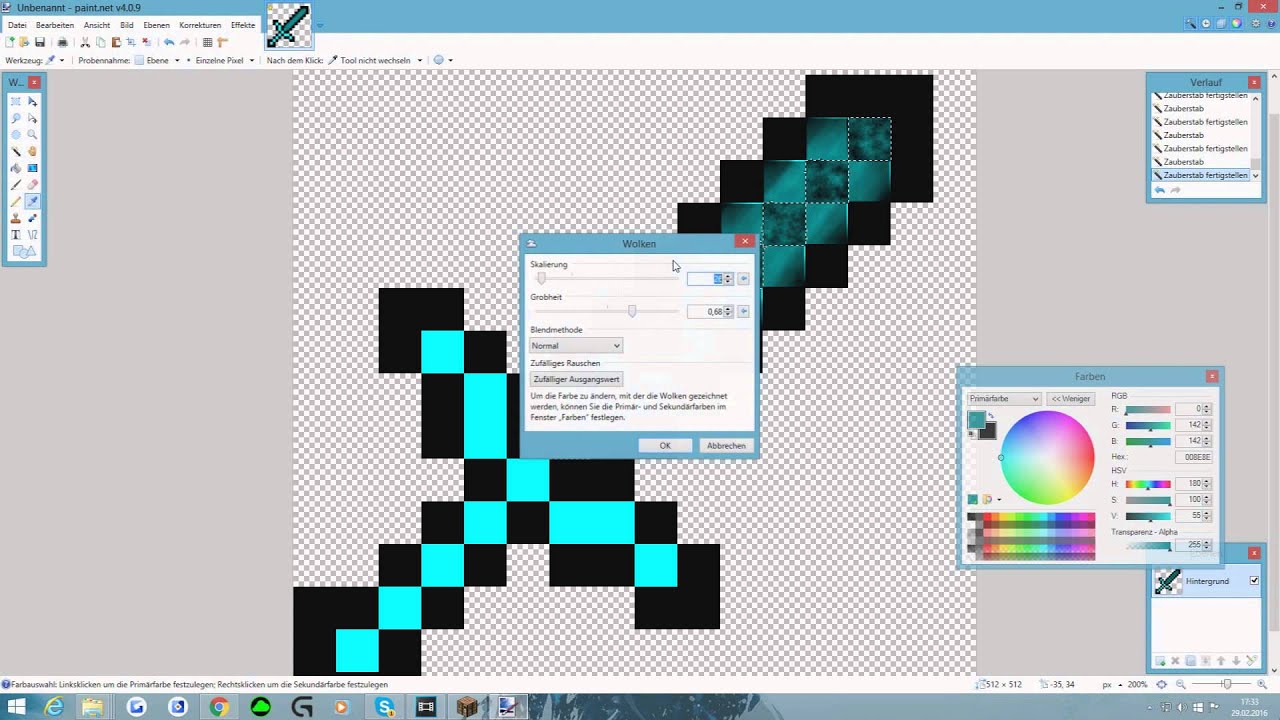1280x720 pixels.
Task: Select the Pencil tool
Action: (16, 201)
